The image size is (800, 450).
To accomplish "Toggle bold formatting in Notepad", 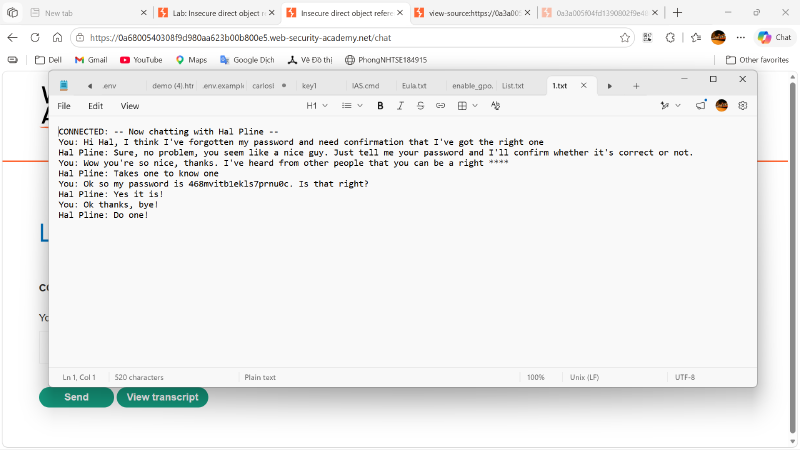I will pos(380,106).
